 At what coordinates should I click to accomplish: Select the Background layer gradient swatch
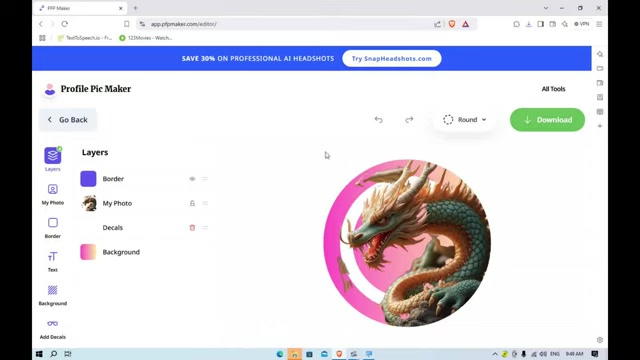[88, 252]
